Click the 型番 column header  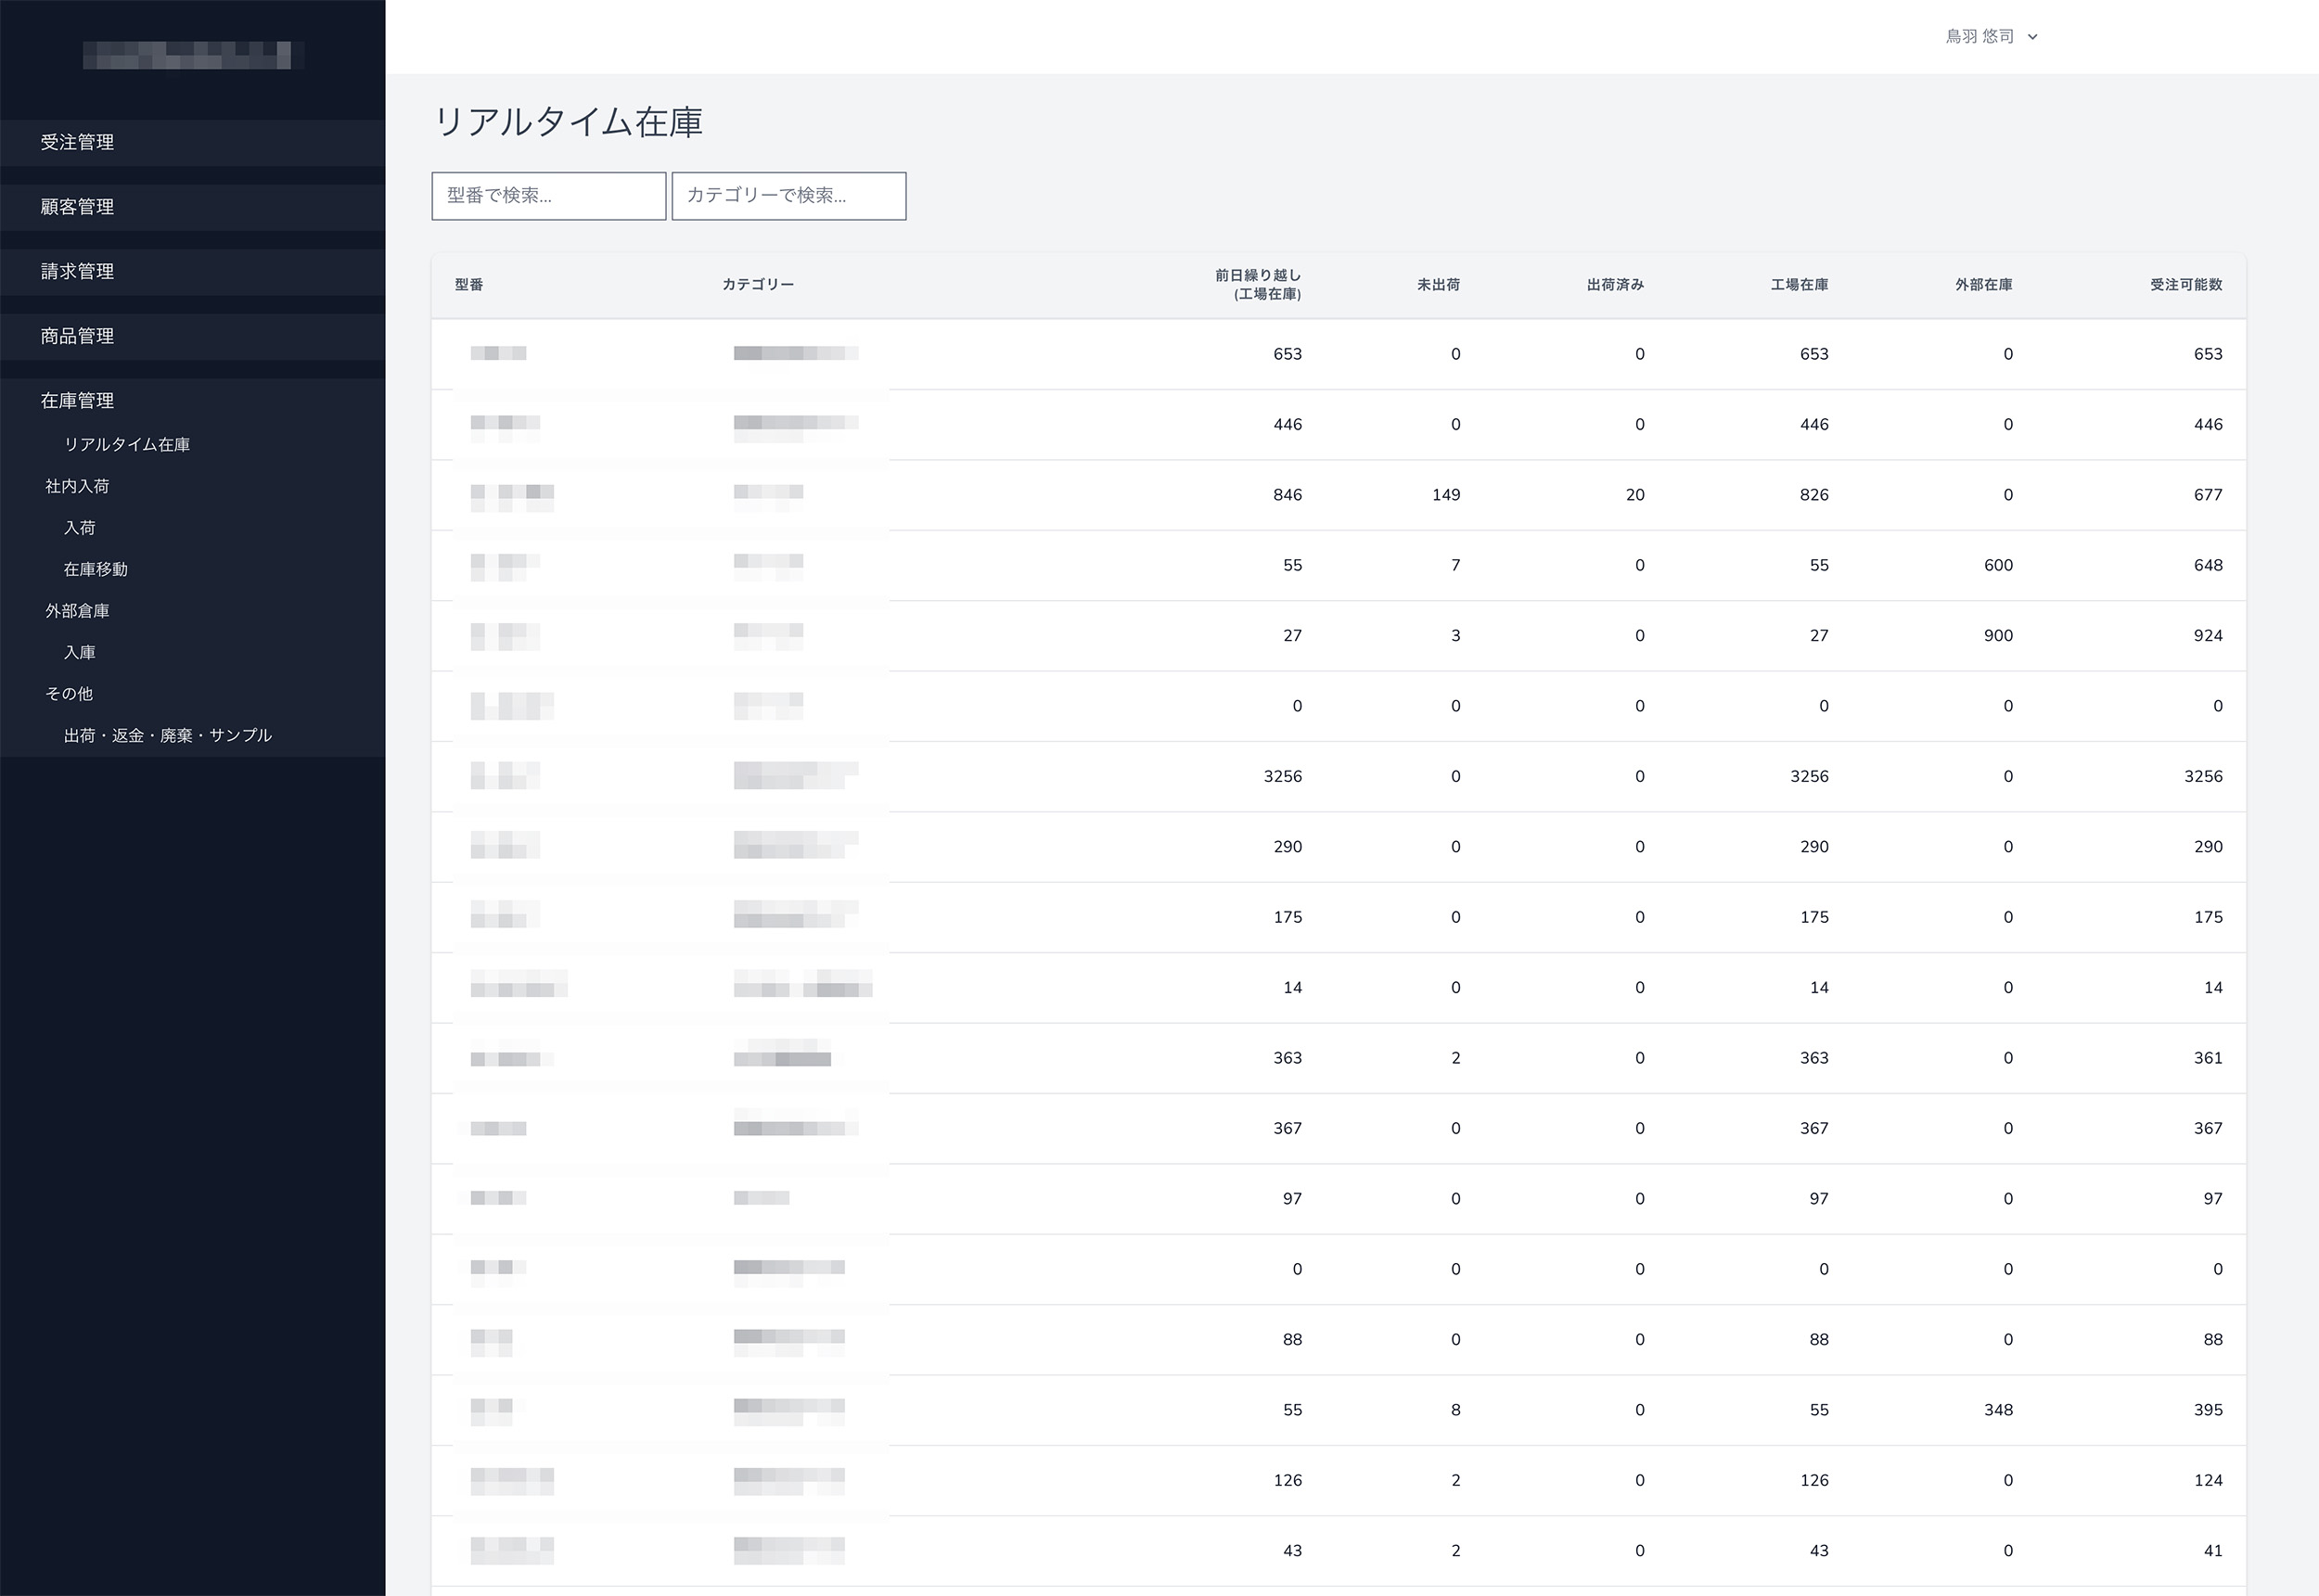pyautogui.click(x=469, y=285)
